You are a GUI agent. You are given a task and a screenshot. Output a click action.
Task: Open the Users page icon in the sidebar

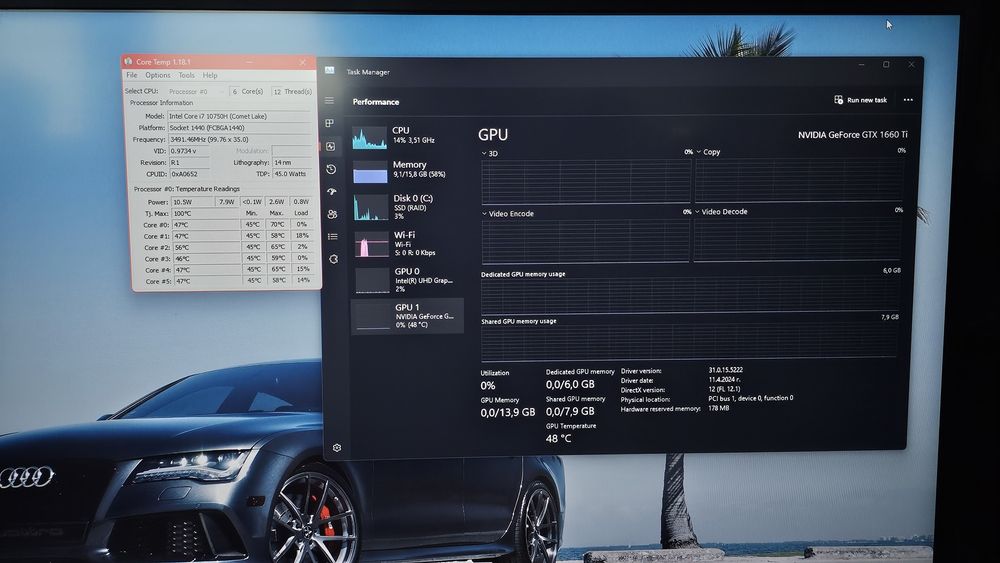point(332,214)
